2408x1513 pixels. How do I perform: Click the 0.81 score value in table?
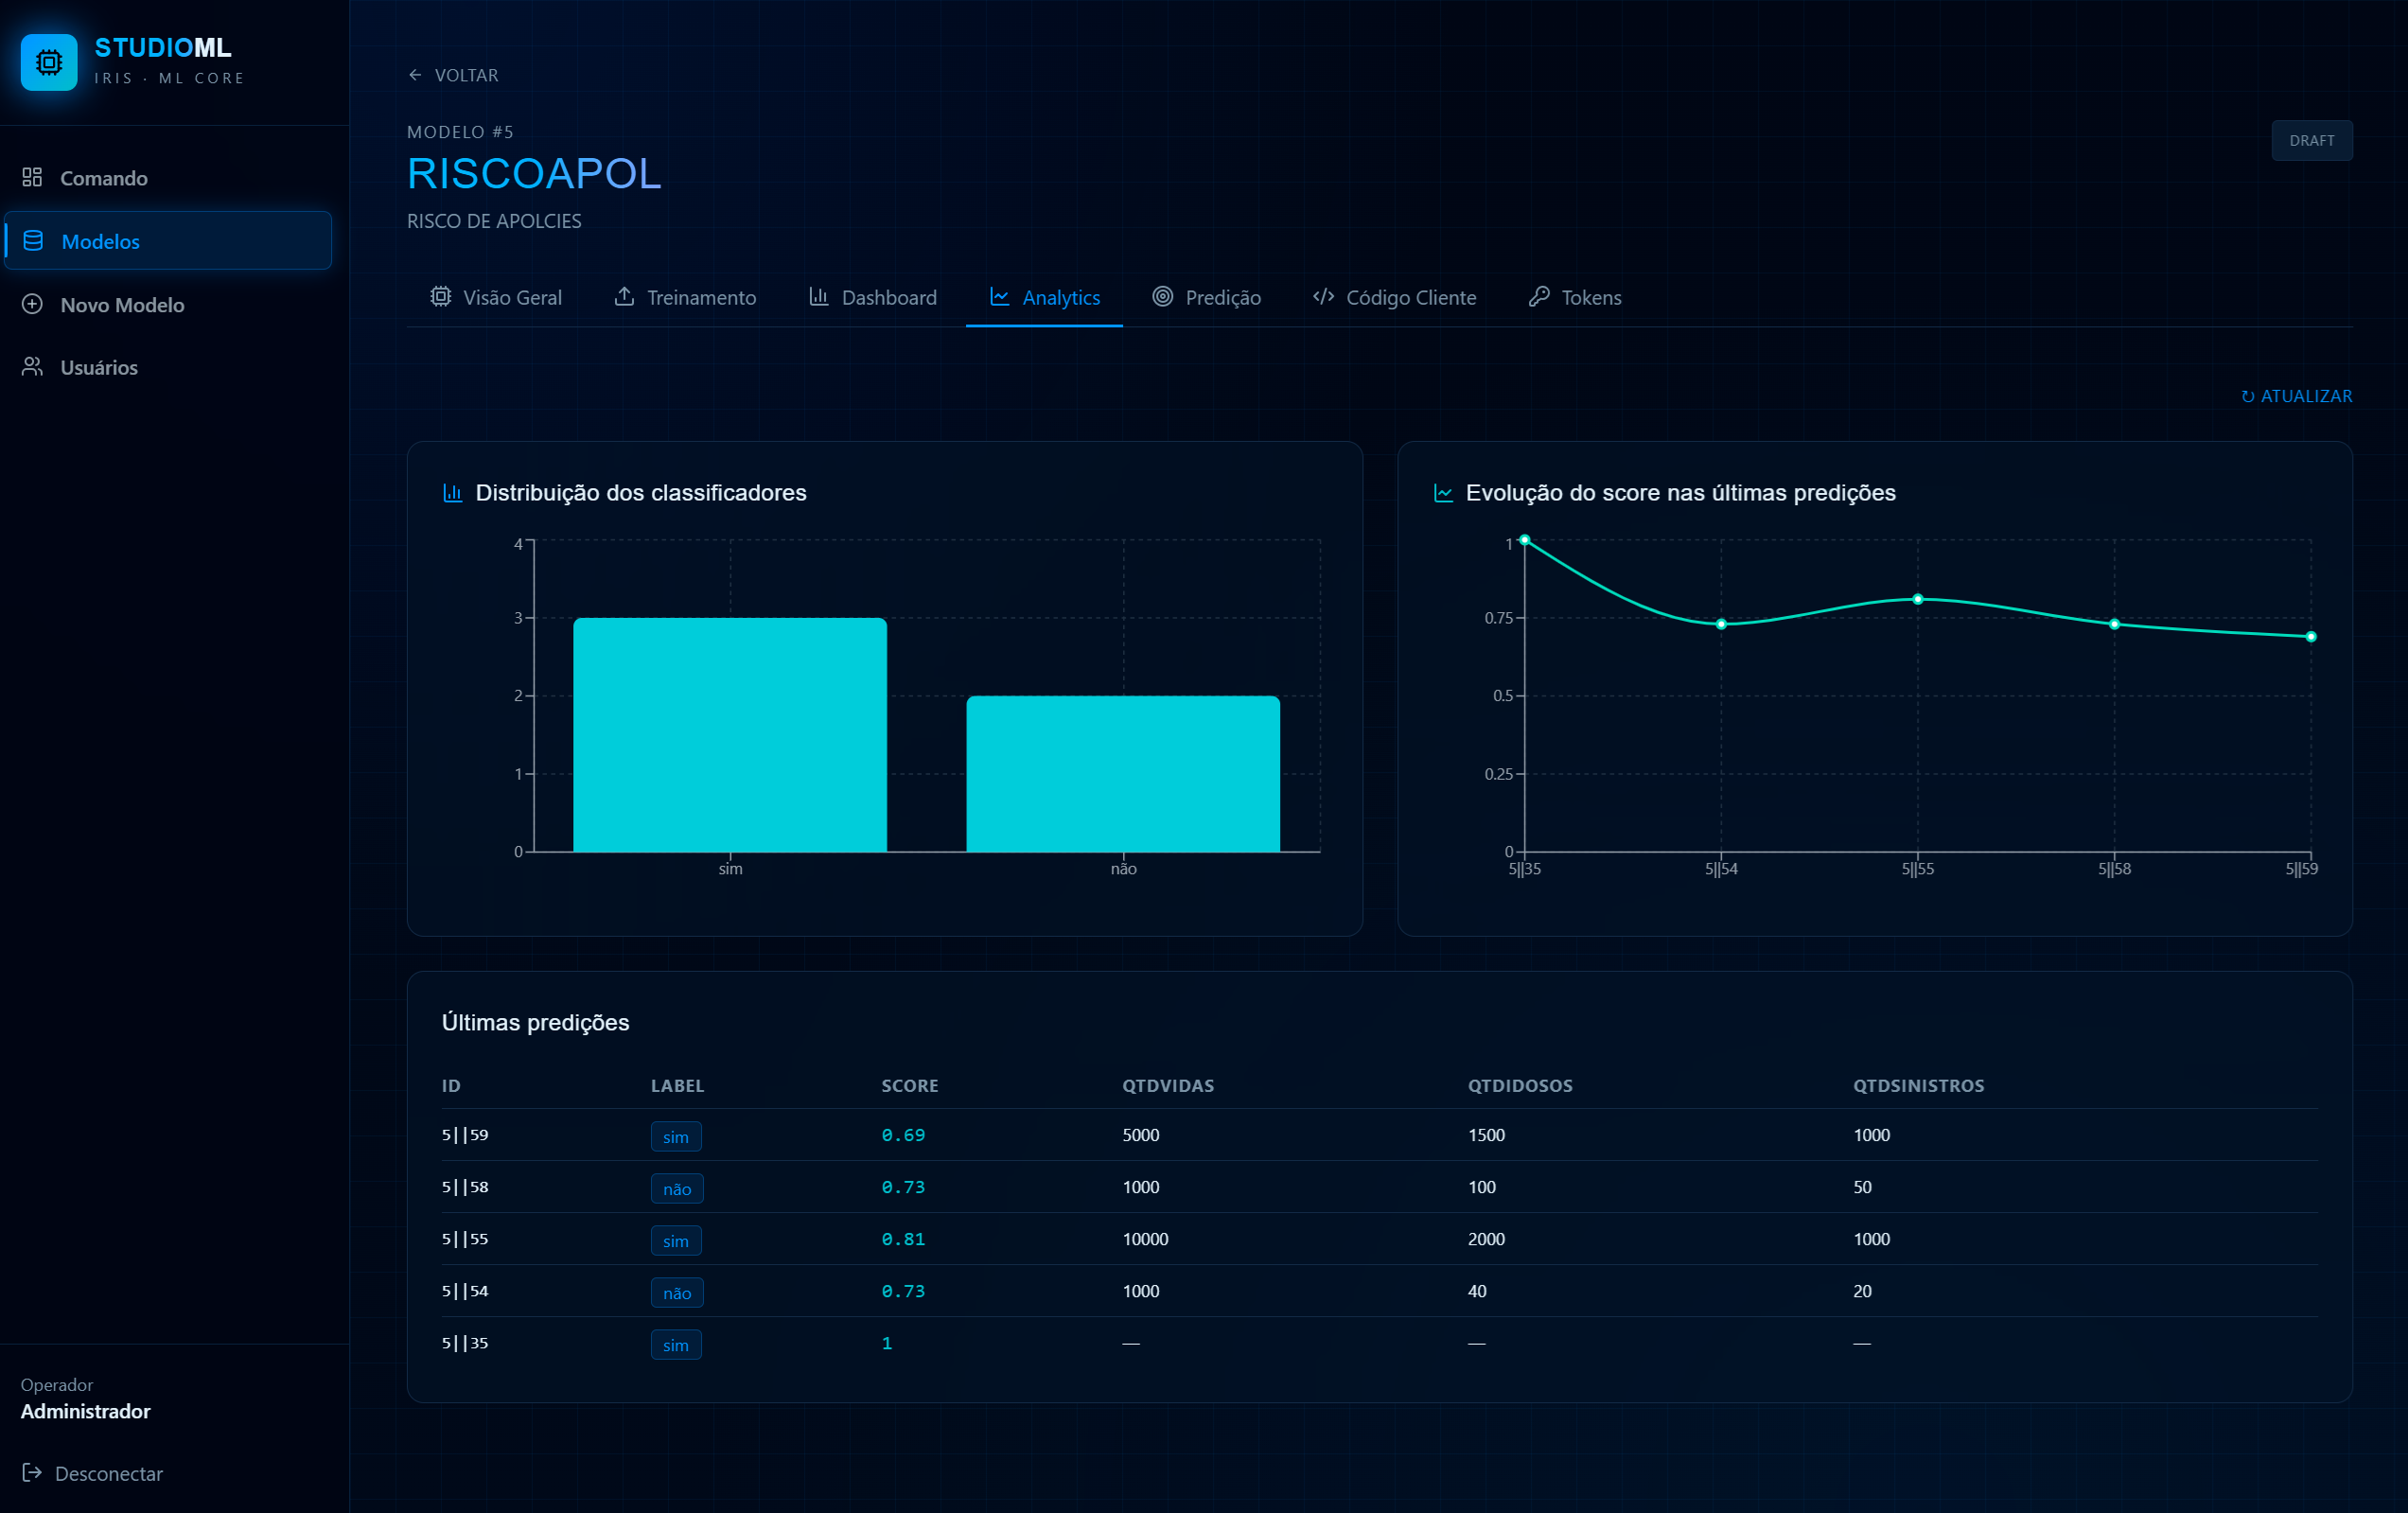click(903, 1239)
